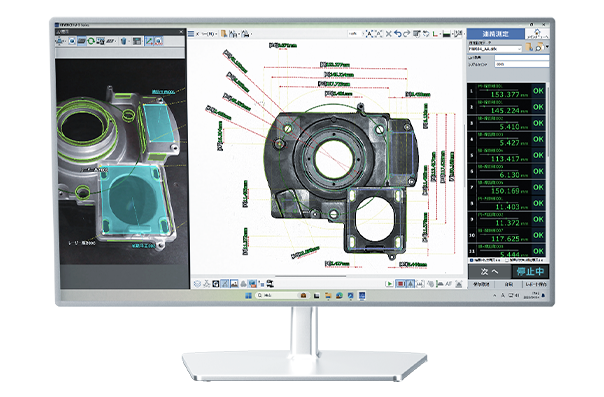Screen dimensions: 604x397
Task: Check the left checkbox below results list
Action: (471, 261)
